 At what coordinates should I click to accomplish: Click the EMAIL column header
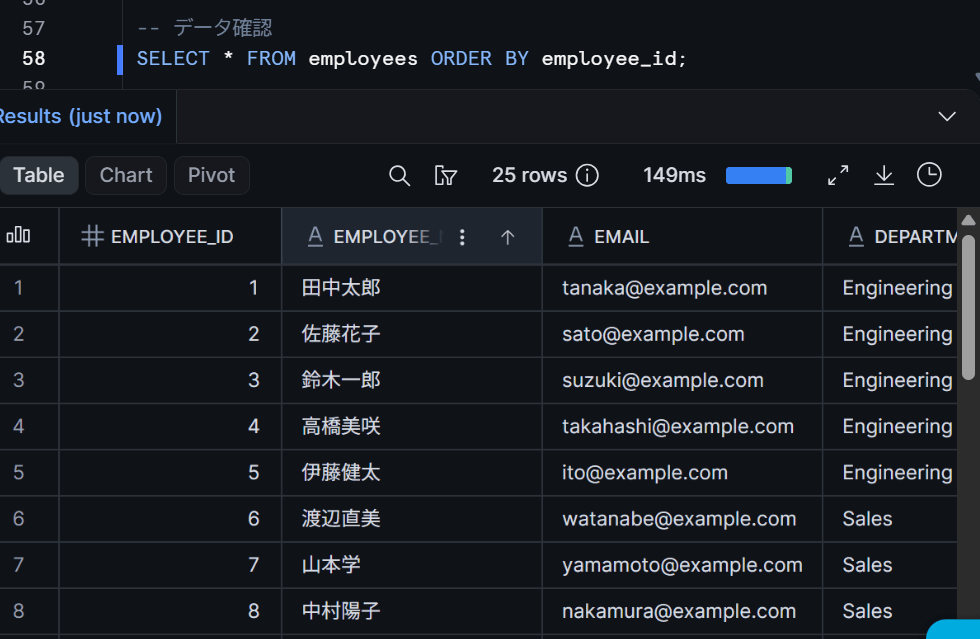[x=682, y=236]
